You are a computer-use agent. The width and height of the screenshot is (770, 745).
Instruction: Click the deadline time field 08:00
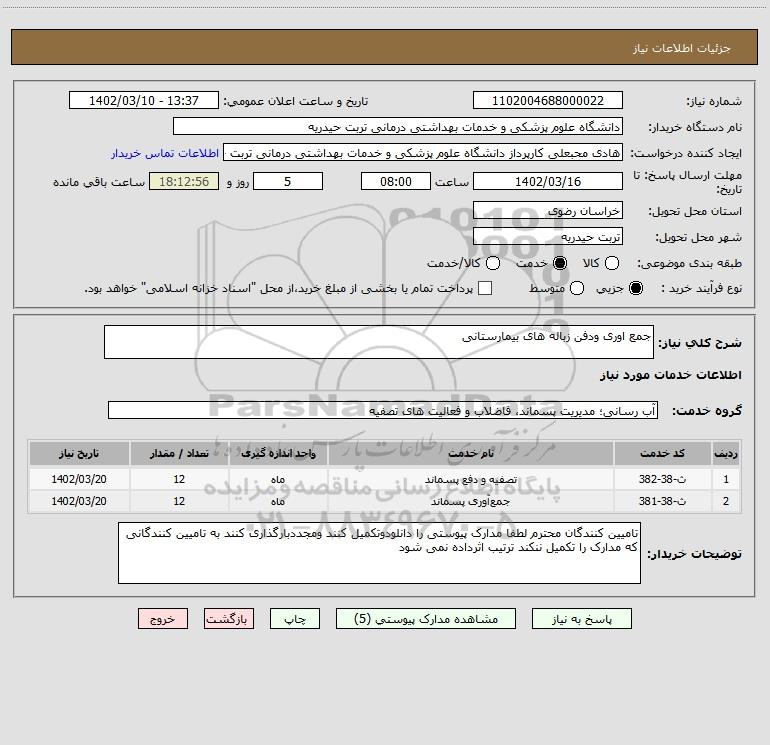click(x=396, y=181)
